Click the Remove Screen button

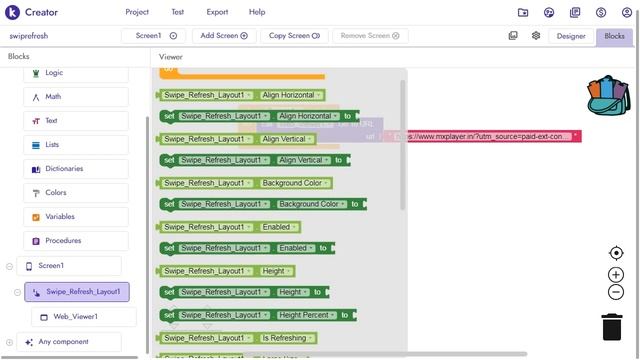[x=370, y=36]
